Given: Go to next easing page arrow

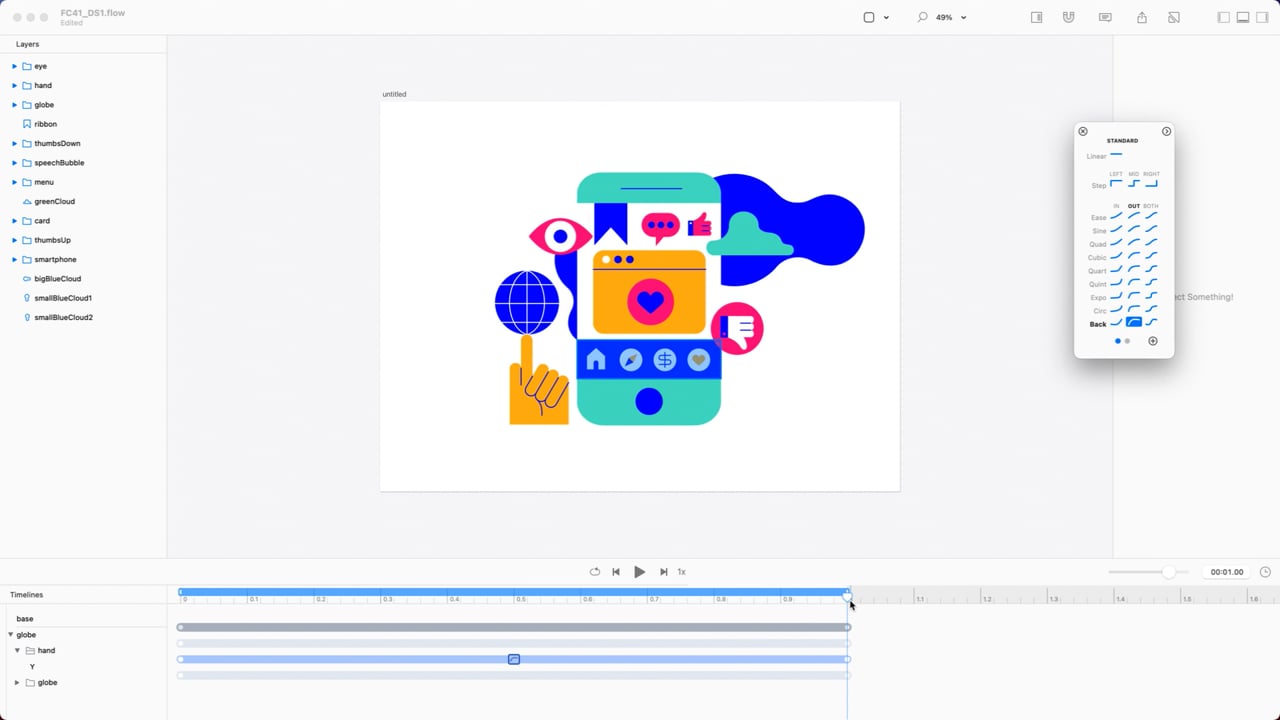Looking at the screenshot, I should 1166,131.
